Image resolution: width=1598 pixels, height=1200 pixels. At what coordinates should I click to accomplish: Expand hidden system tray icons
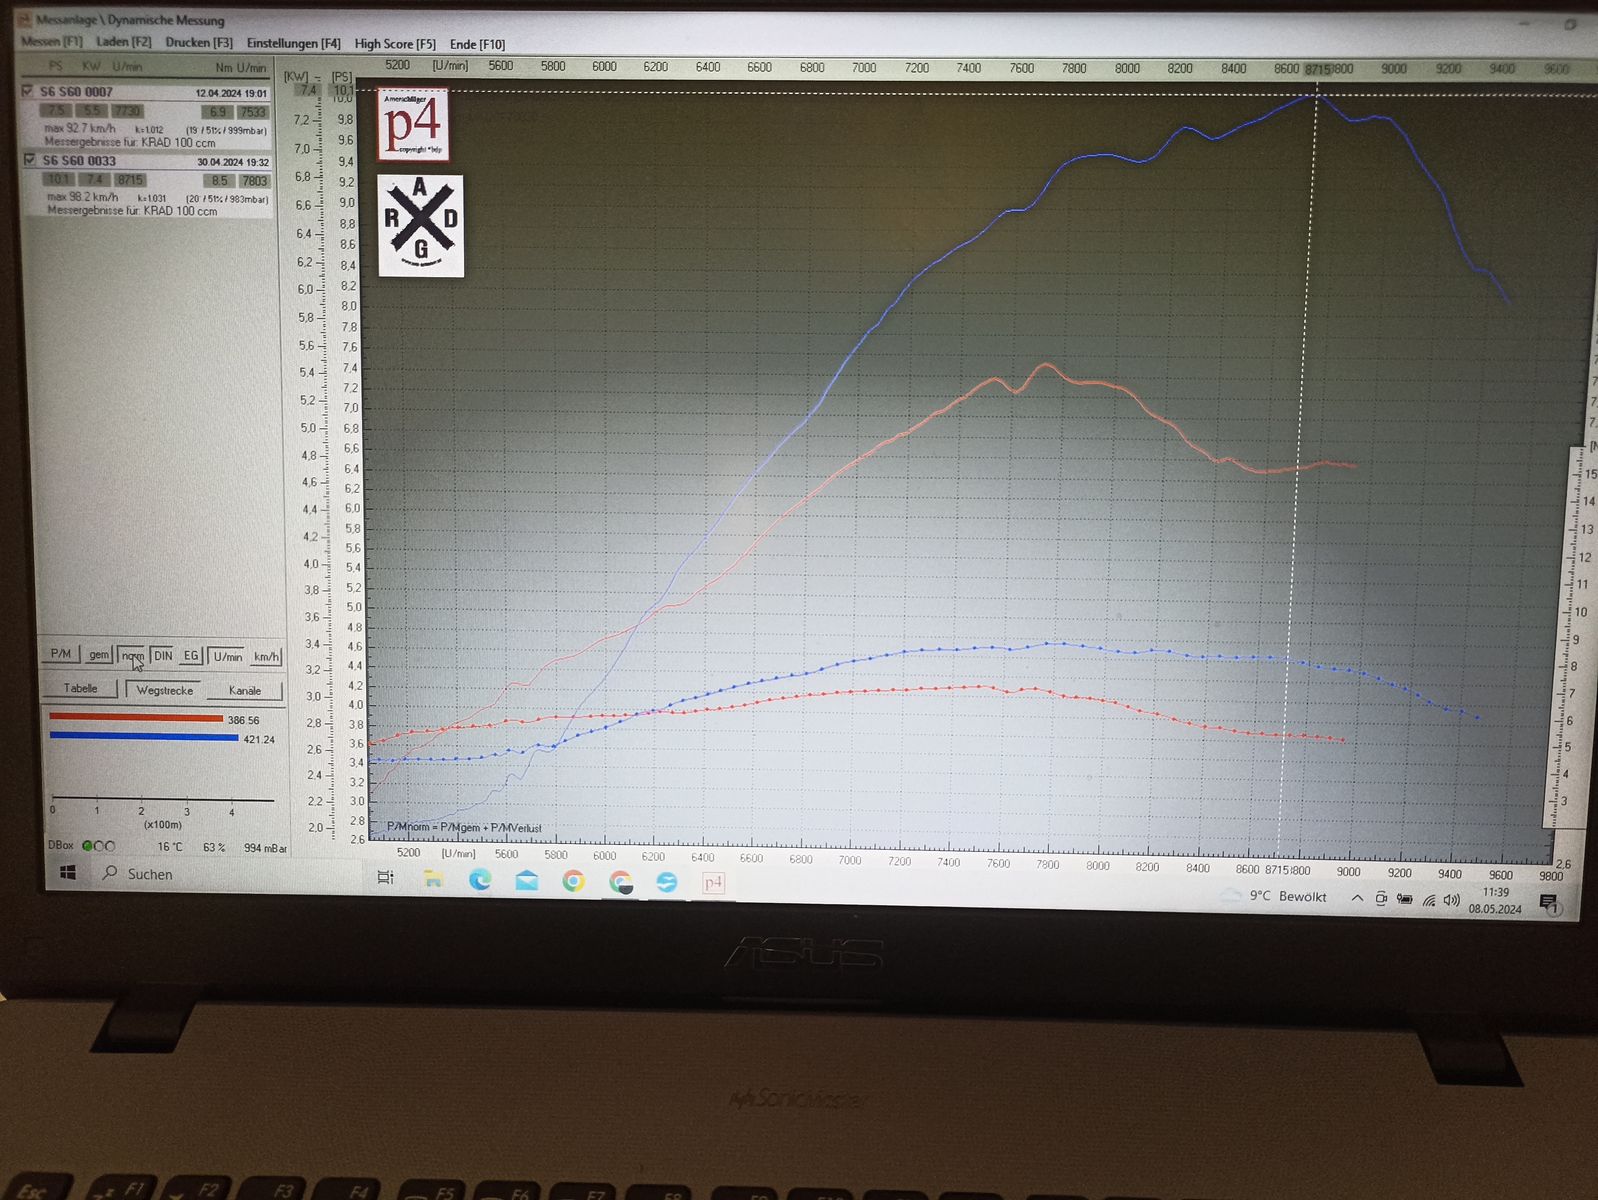[1357, 898]
